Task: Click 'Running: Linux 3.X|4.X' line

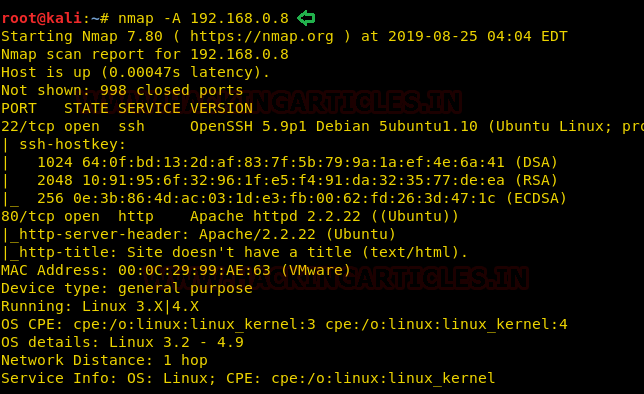Action: click(x=100, y=306)
